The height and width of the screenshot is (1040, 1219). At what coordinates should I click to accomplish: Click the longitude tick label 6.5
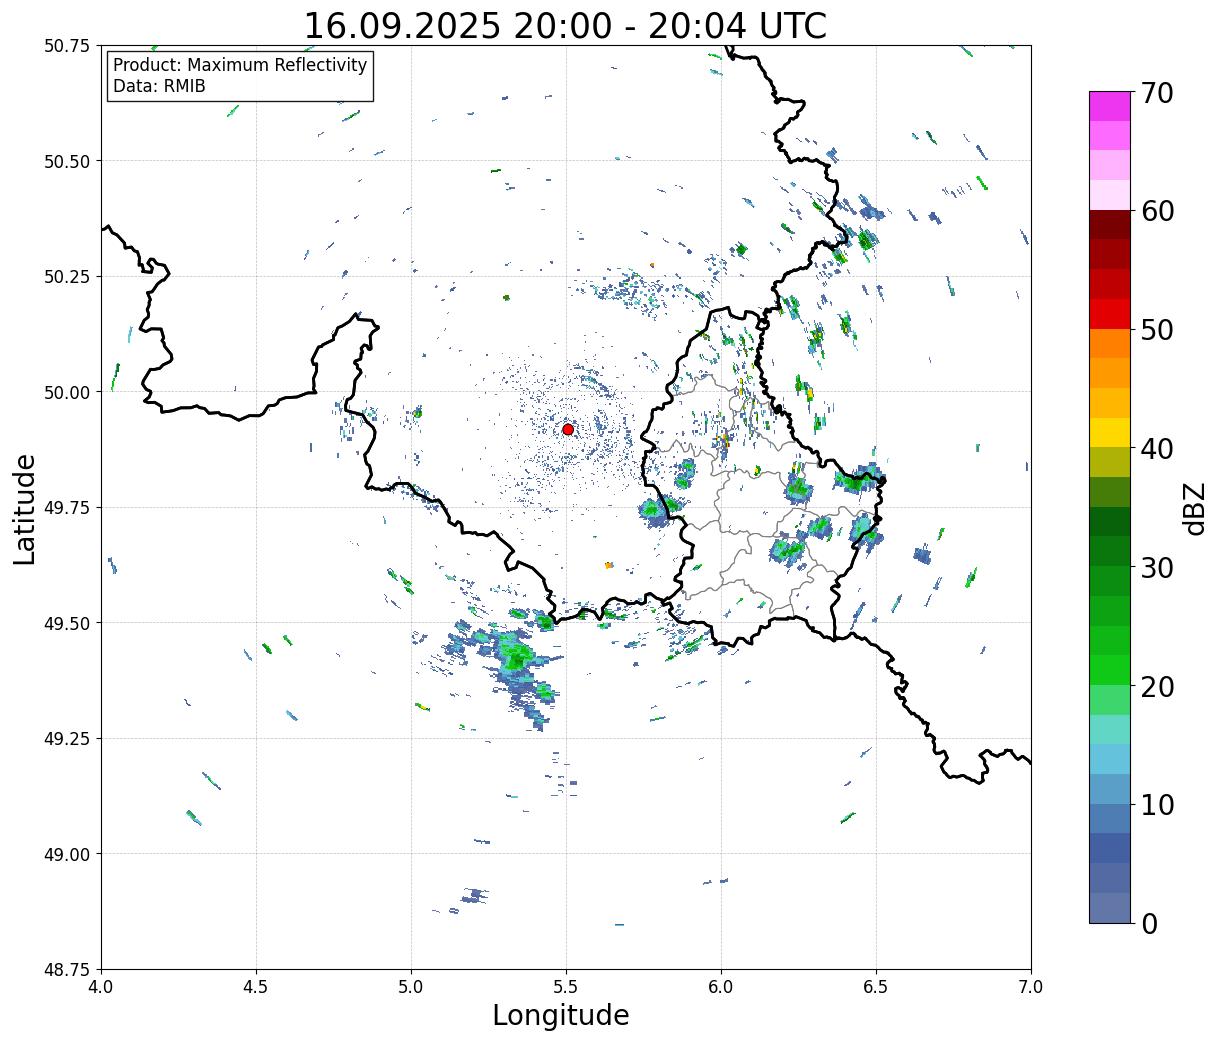tap(876, 987)
